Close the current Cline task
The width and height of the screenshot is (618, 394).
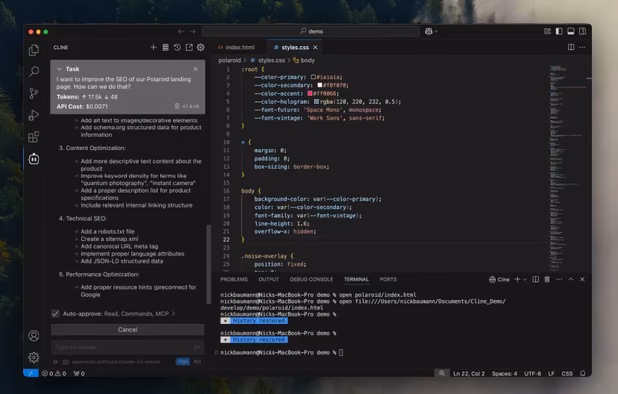(195, 69)
